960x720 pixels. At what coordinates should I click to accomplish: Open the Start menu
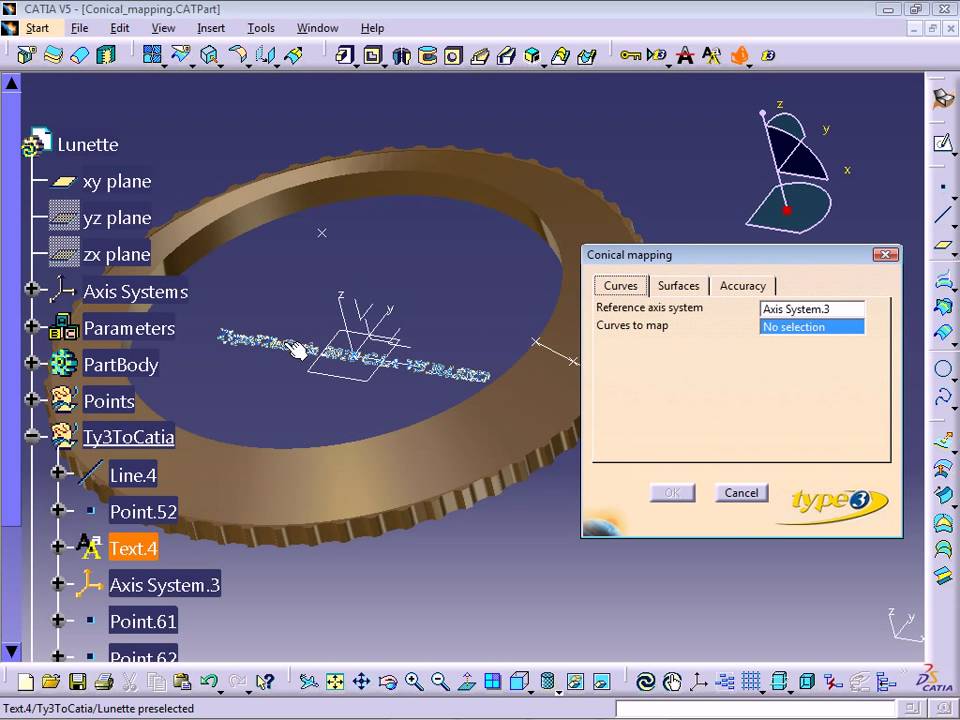(37, 28)
